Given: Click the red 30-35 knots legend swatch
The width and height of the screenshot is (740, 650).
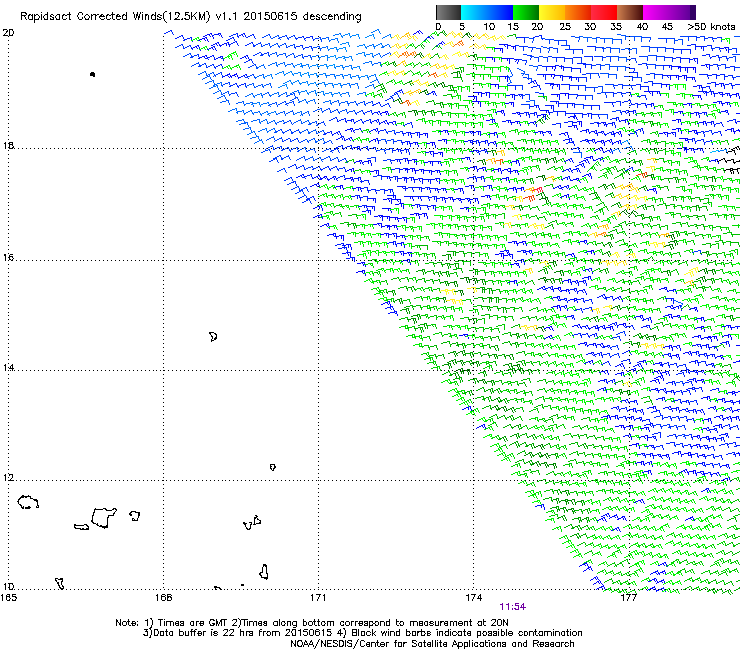Looking at the screenshot, I should click(604, 12).
